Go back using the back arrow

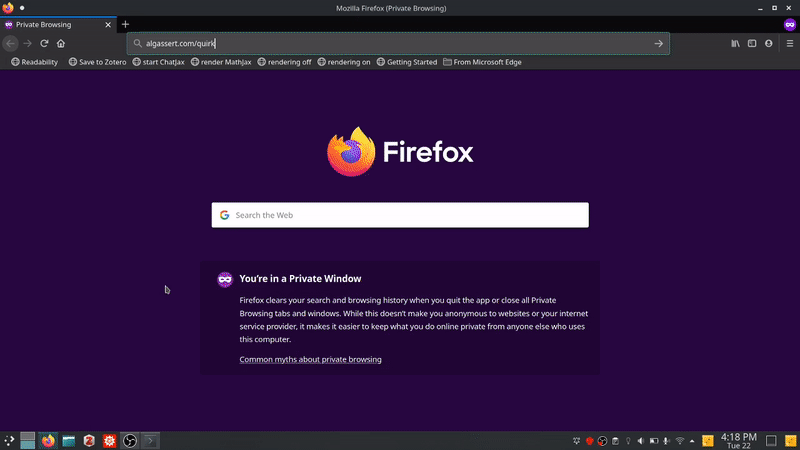(11, 43)
